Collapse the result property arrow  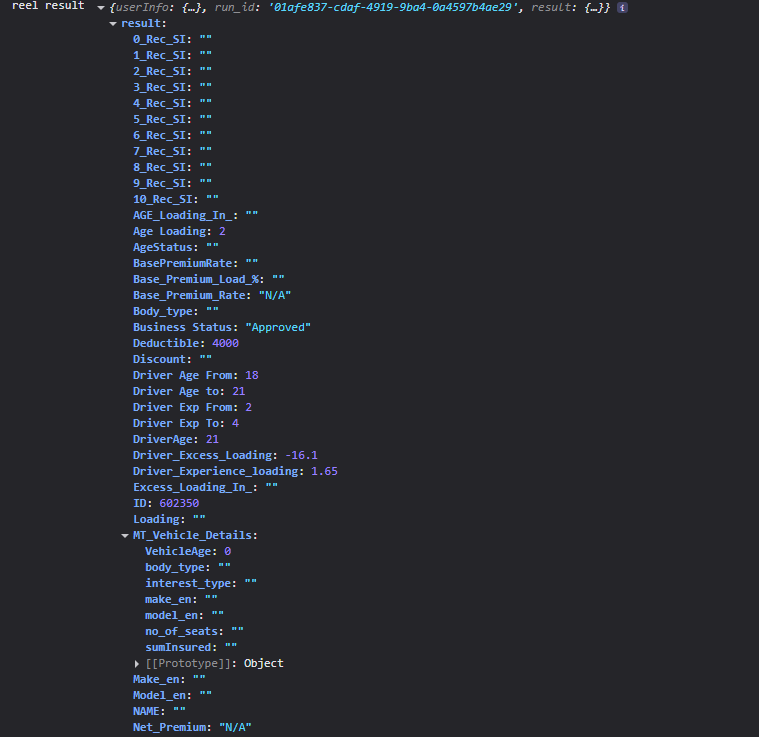coord(113,24)
